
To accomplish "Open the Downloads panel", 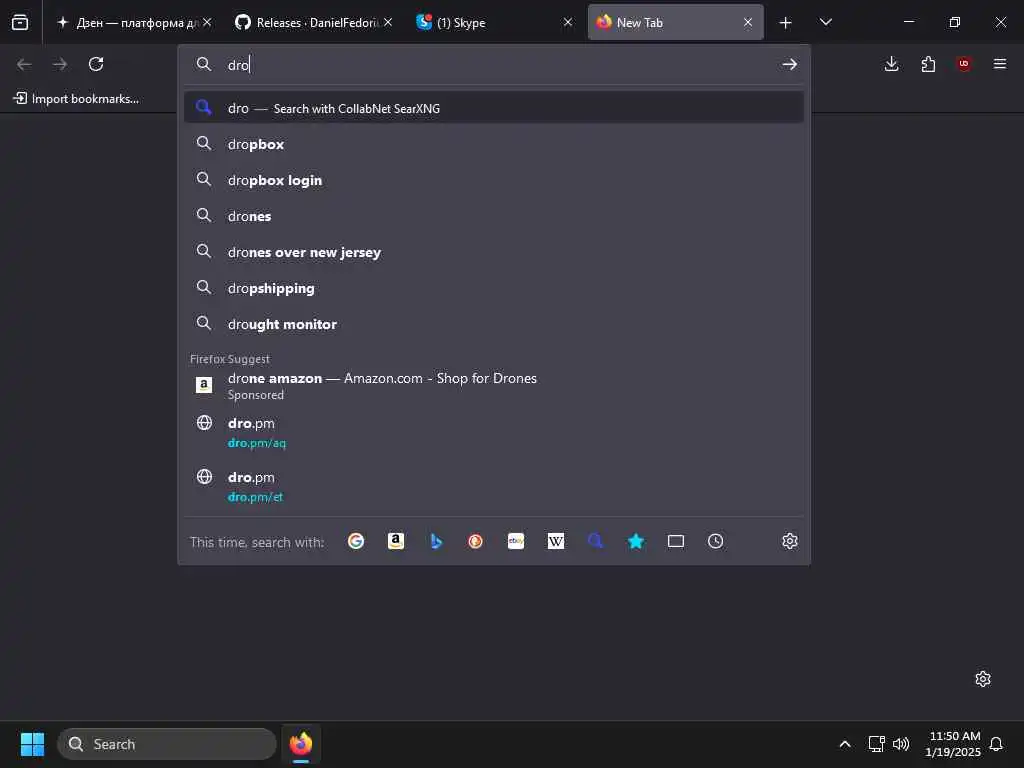I will 891,64.
